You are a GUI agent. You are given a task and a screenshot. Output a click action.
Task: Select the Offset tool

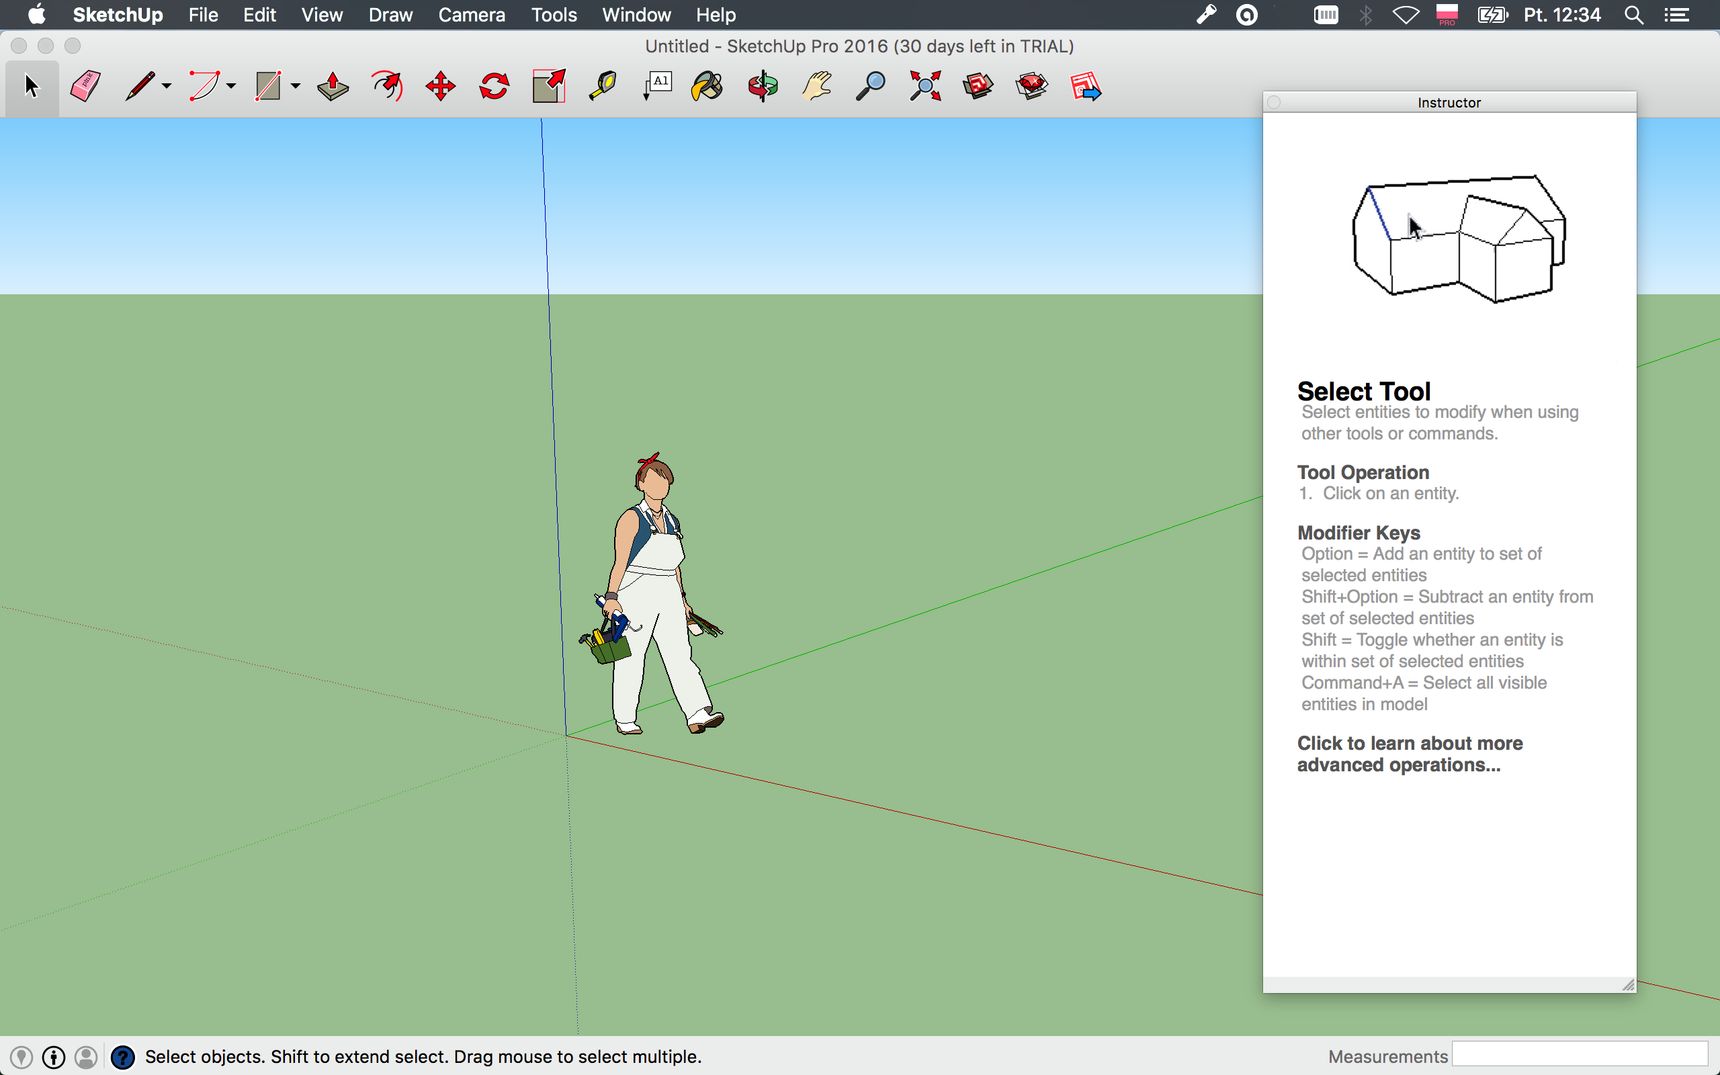pyautogui.click(x=387, y=87)
